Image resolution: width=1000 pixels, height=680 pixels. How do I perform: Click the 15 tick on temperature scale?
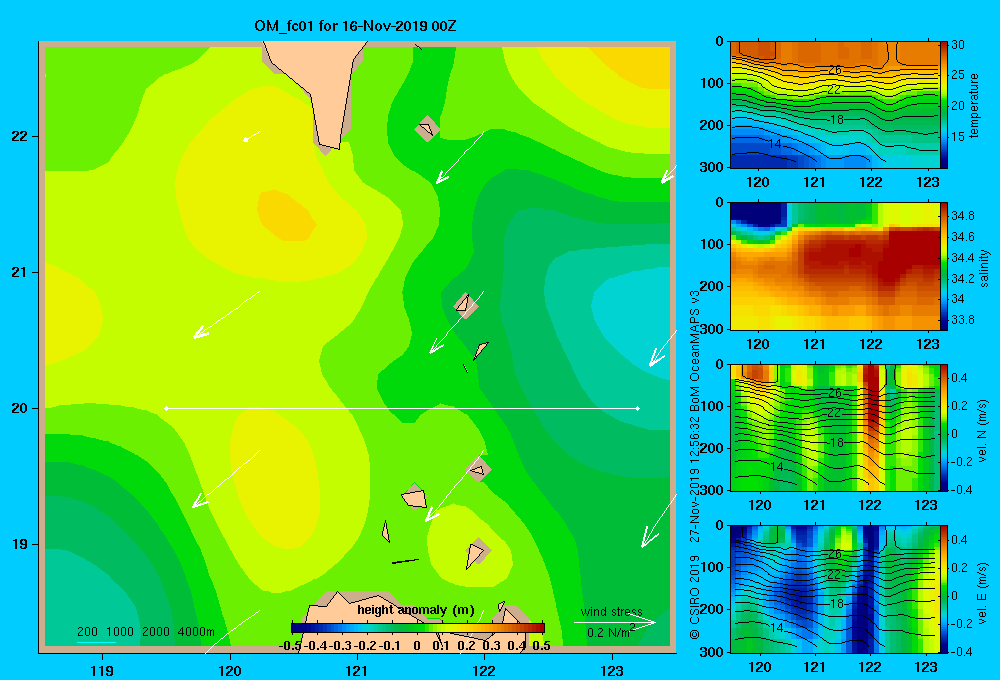click(958, 137)
